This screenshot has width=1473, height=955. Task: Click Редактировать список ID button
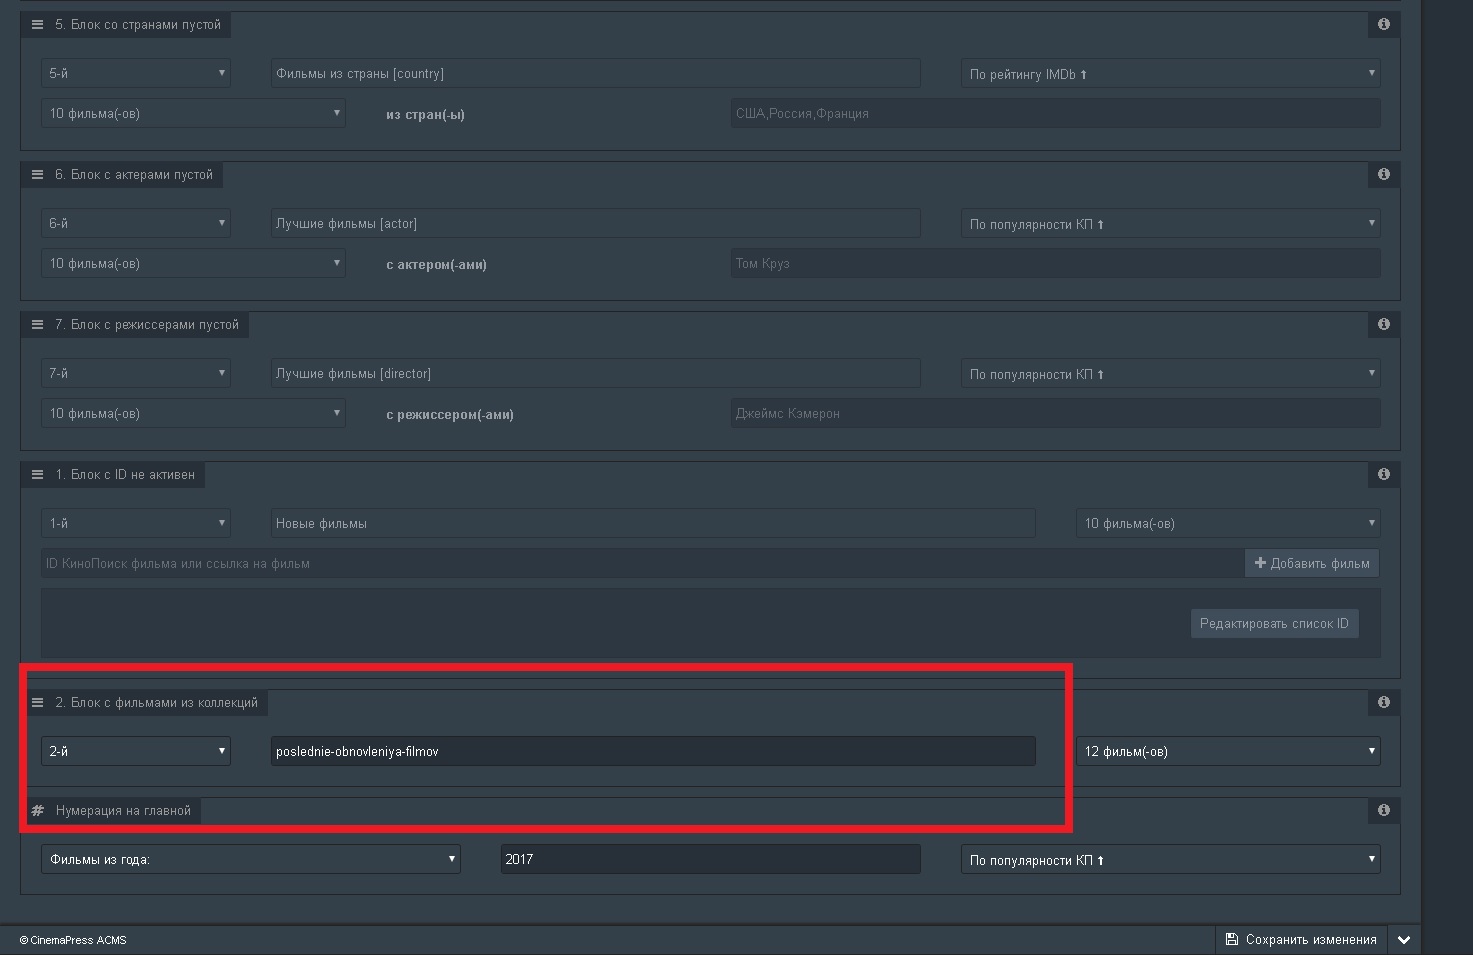tap(1274, 623)
